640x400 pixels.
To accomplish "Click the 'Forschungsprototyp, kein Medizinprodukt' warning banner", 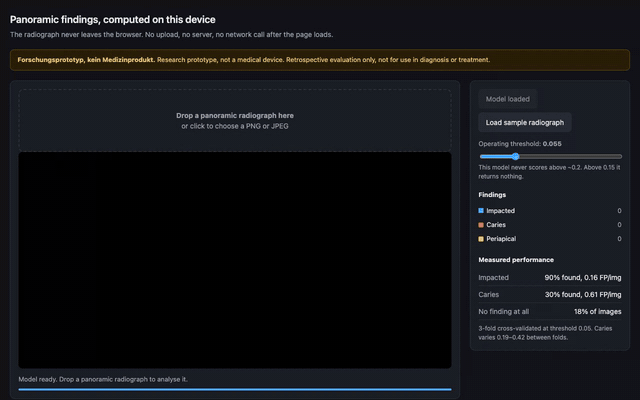I will point(320,60).
